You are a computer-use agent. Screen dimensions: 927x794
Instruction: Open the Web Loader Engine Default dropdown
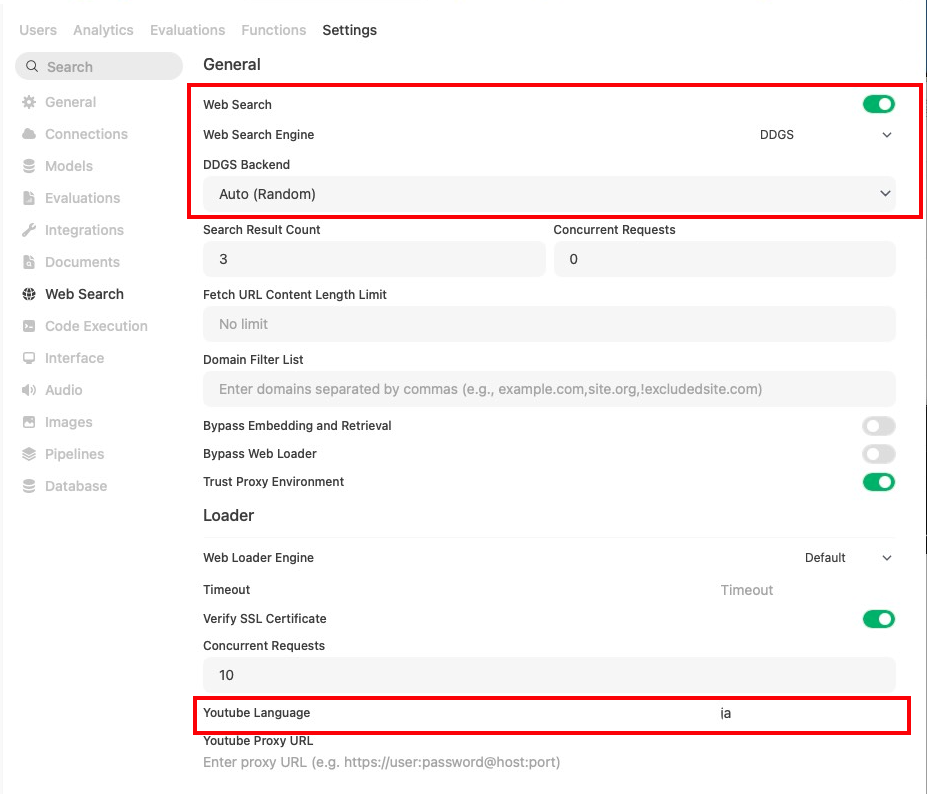click(x=848, y=558)
